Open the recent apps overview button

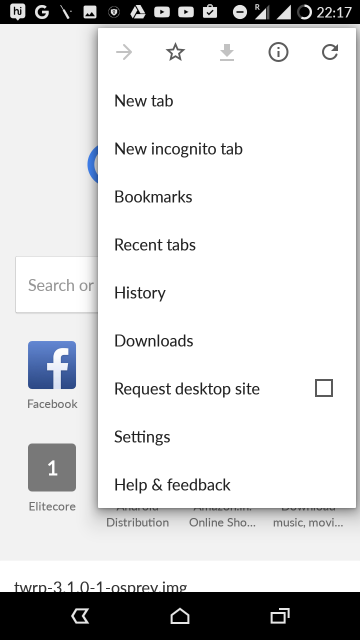(x=280, y=616)
